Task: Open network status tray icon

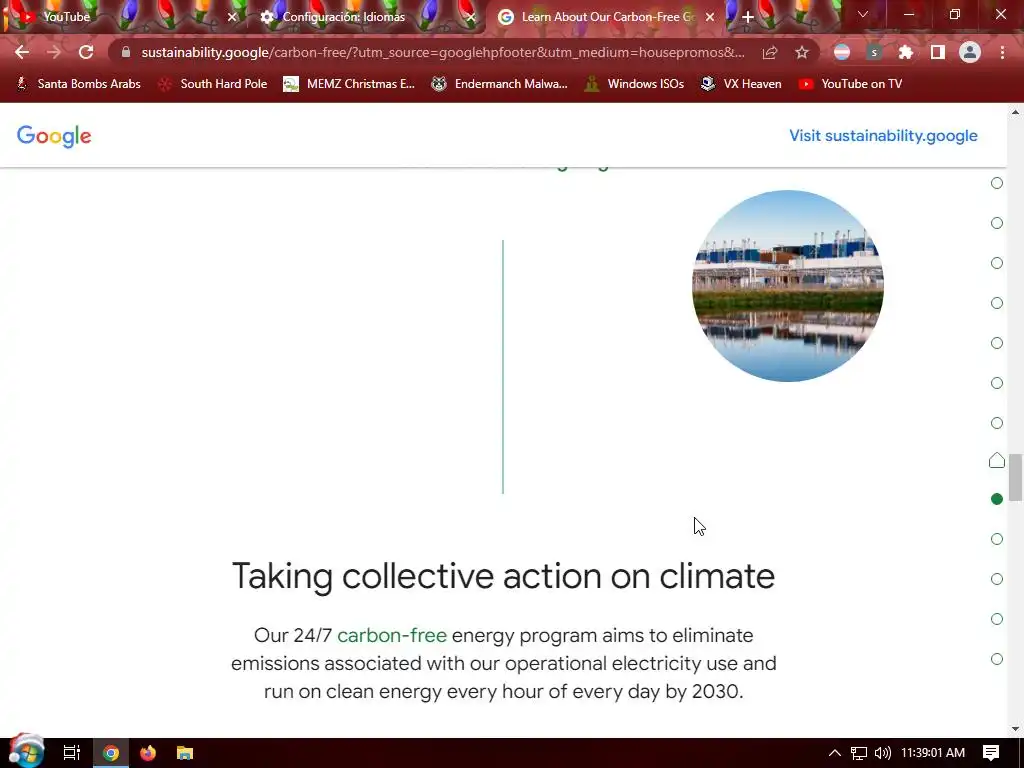Action: (x=859, y=753)
